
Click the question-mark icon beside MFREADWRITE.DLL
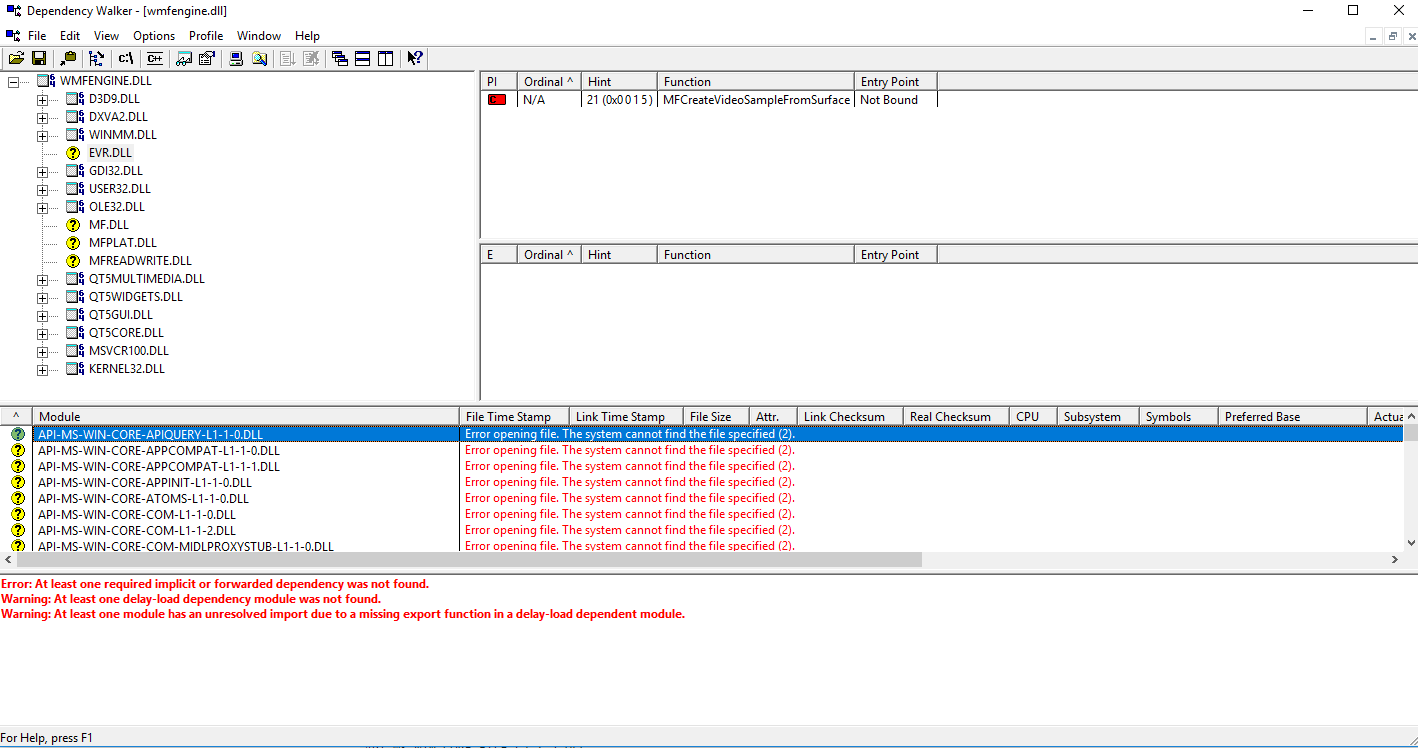tap(73, 261)
